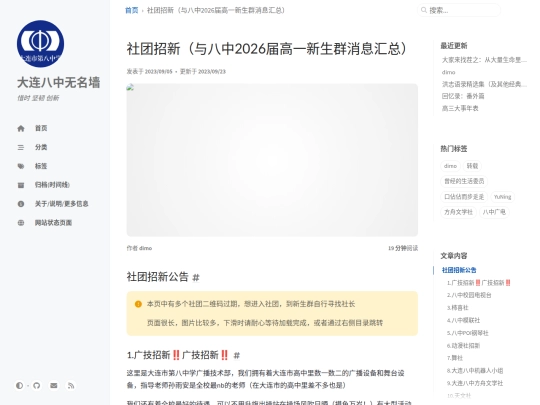The width and height of the screenshot is (540, 405).
Task: Open recent post dimo
Action: pyautogui.click(x=448, y=72)
